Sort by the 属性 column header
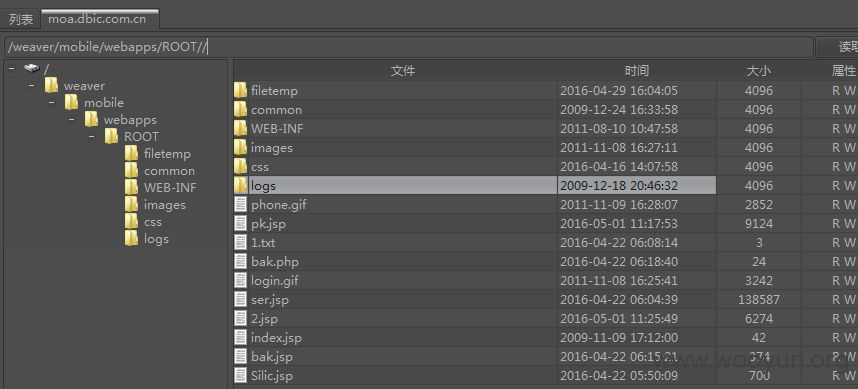 click(830, 71)
